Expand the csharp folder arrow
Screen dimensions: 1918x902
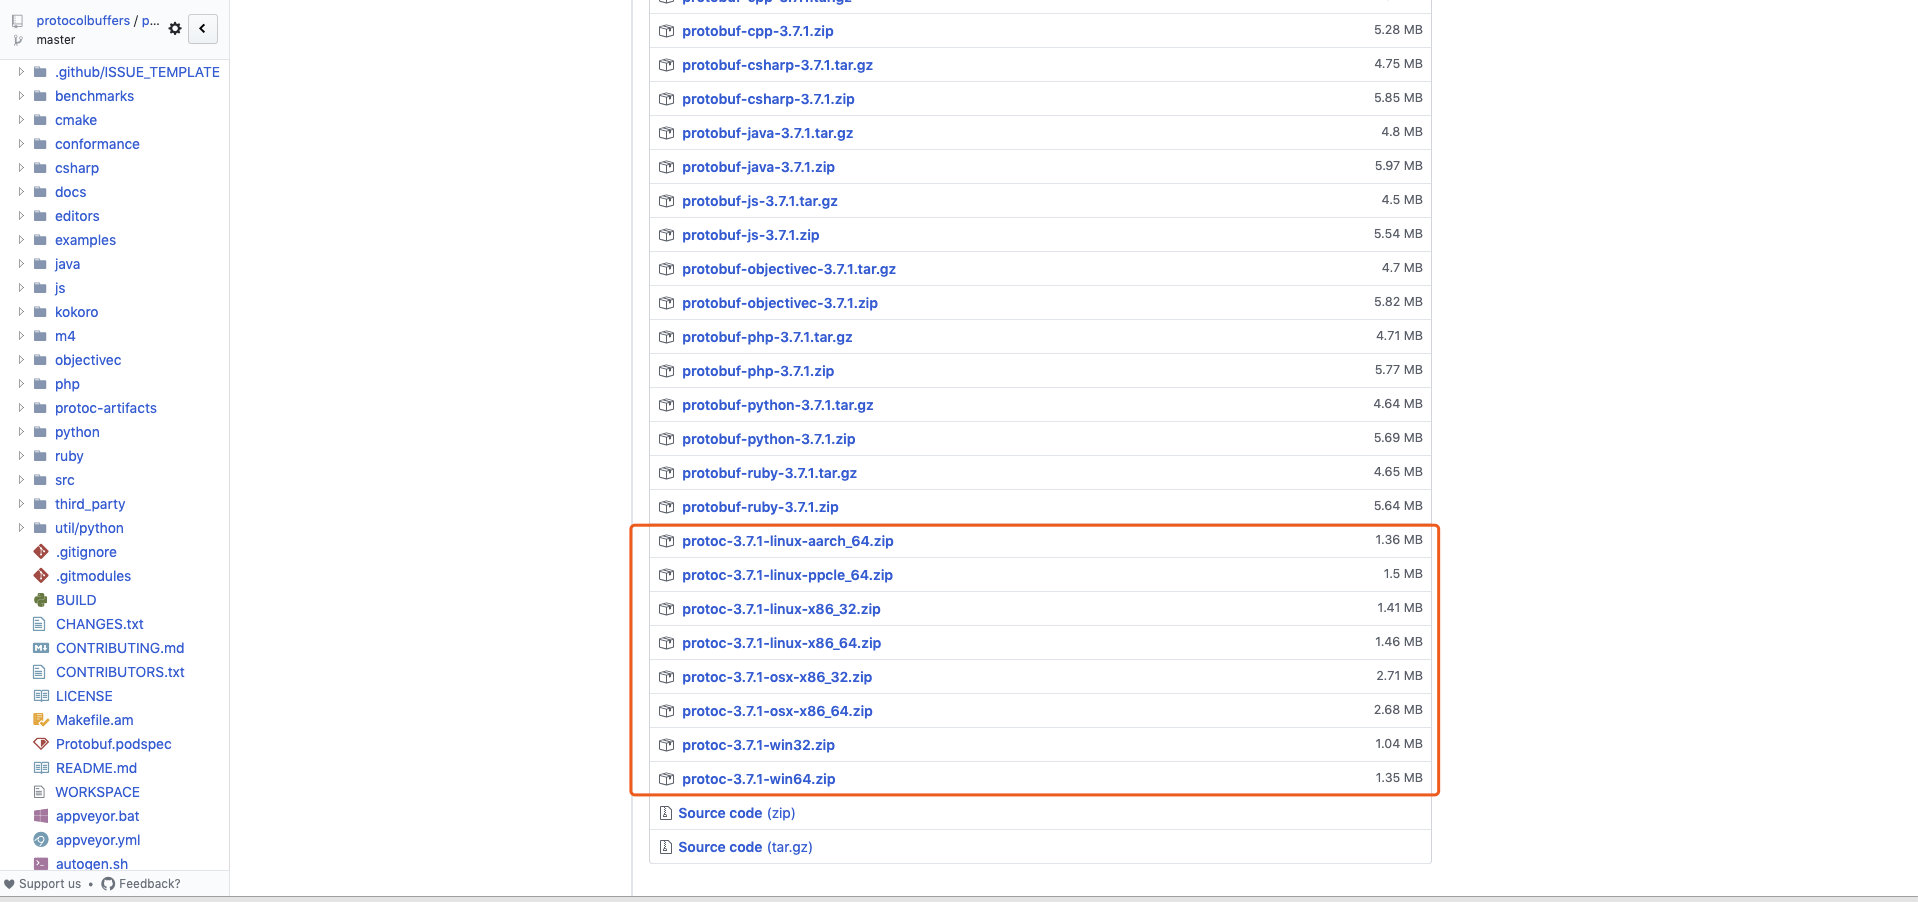click(21, 168)
